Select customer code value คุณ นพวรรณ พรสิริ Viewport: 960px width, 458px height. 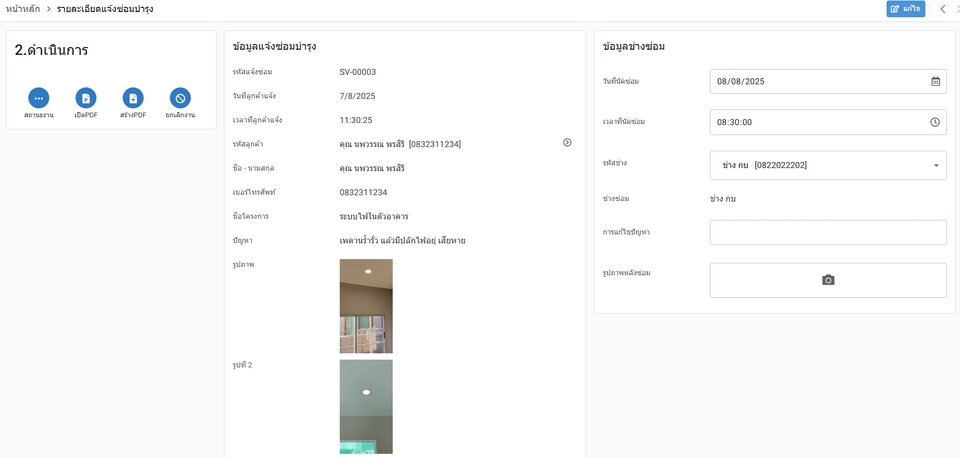[x=400, y=144]
